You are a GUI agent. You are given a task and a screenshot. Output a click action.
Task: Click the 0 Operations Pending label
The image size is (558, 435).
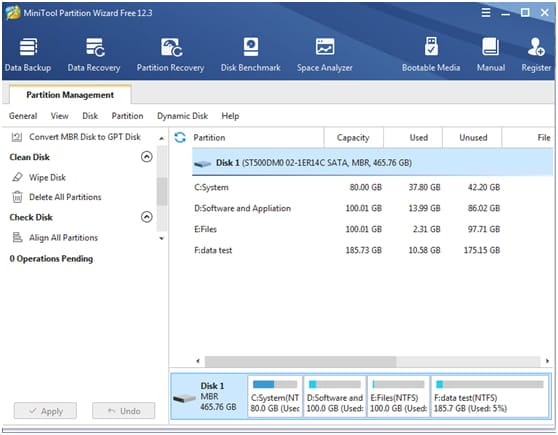point(51,259)
